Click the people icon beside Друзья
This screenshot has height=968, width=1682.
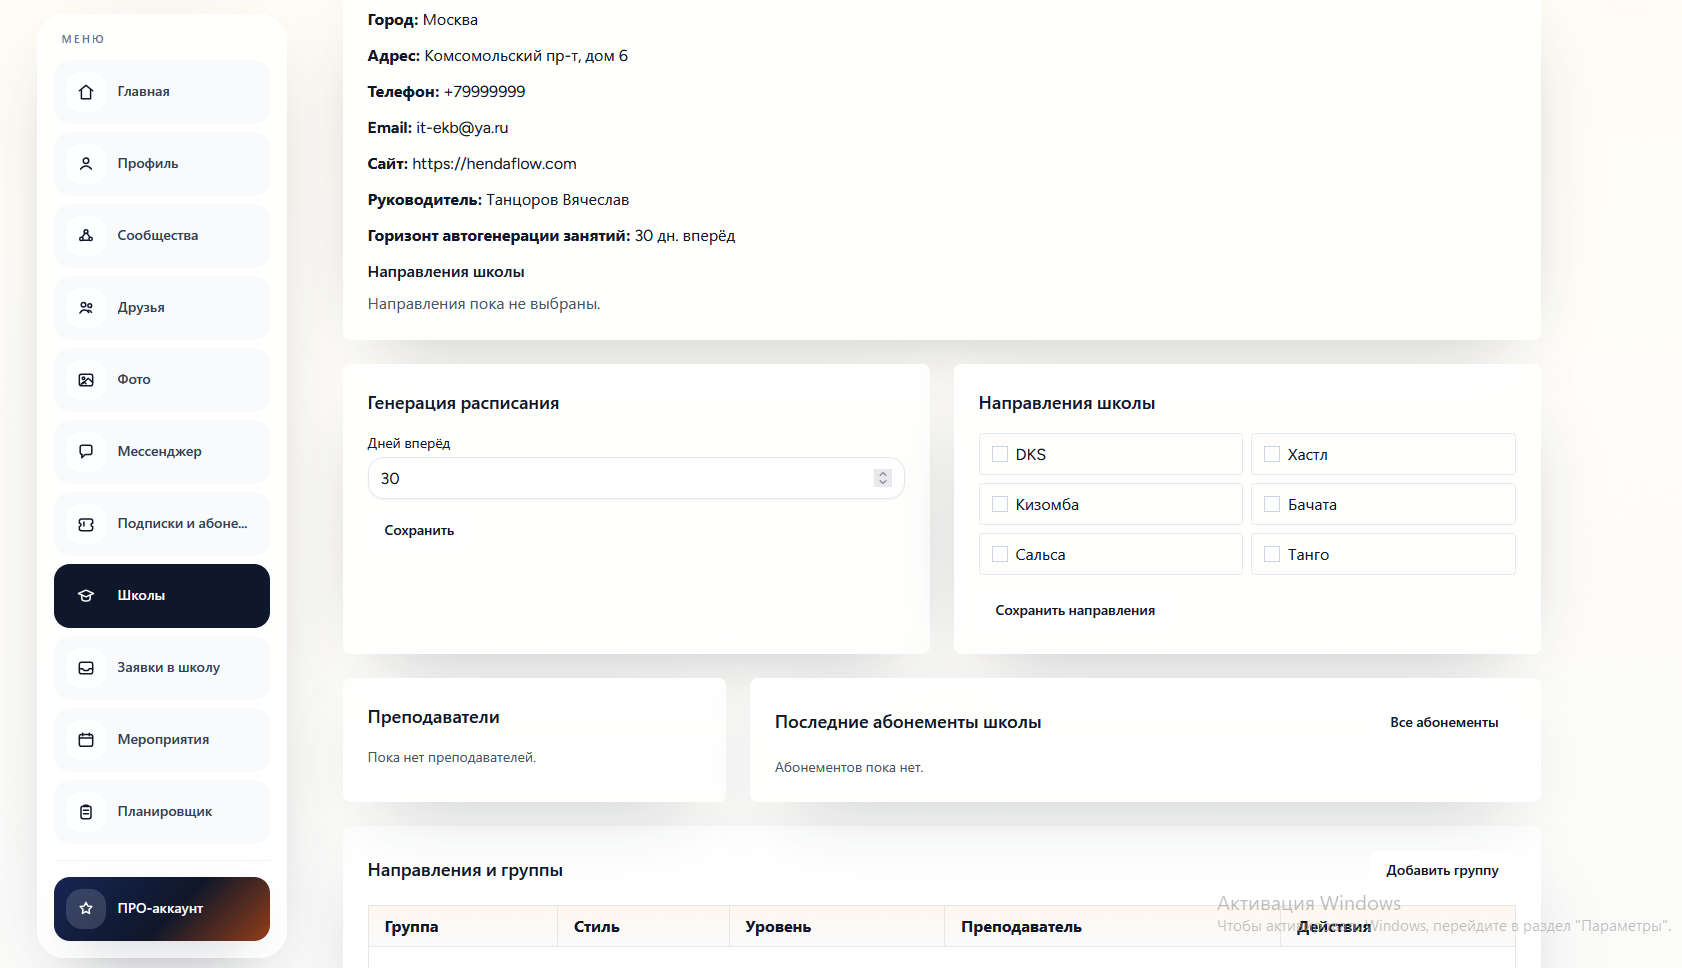(86, 308)
